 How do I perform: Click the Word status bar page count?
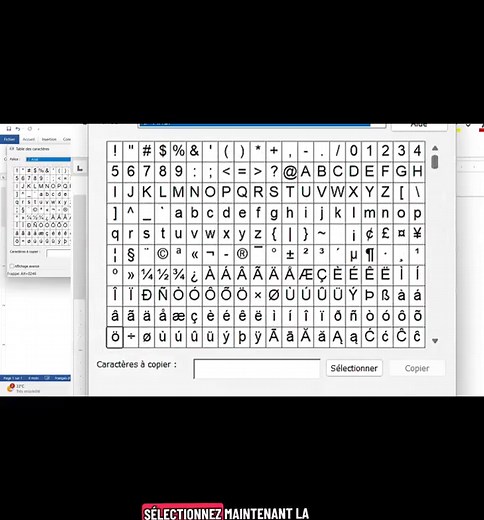click(12, 378)
